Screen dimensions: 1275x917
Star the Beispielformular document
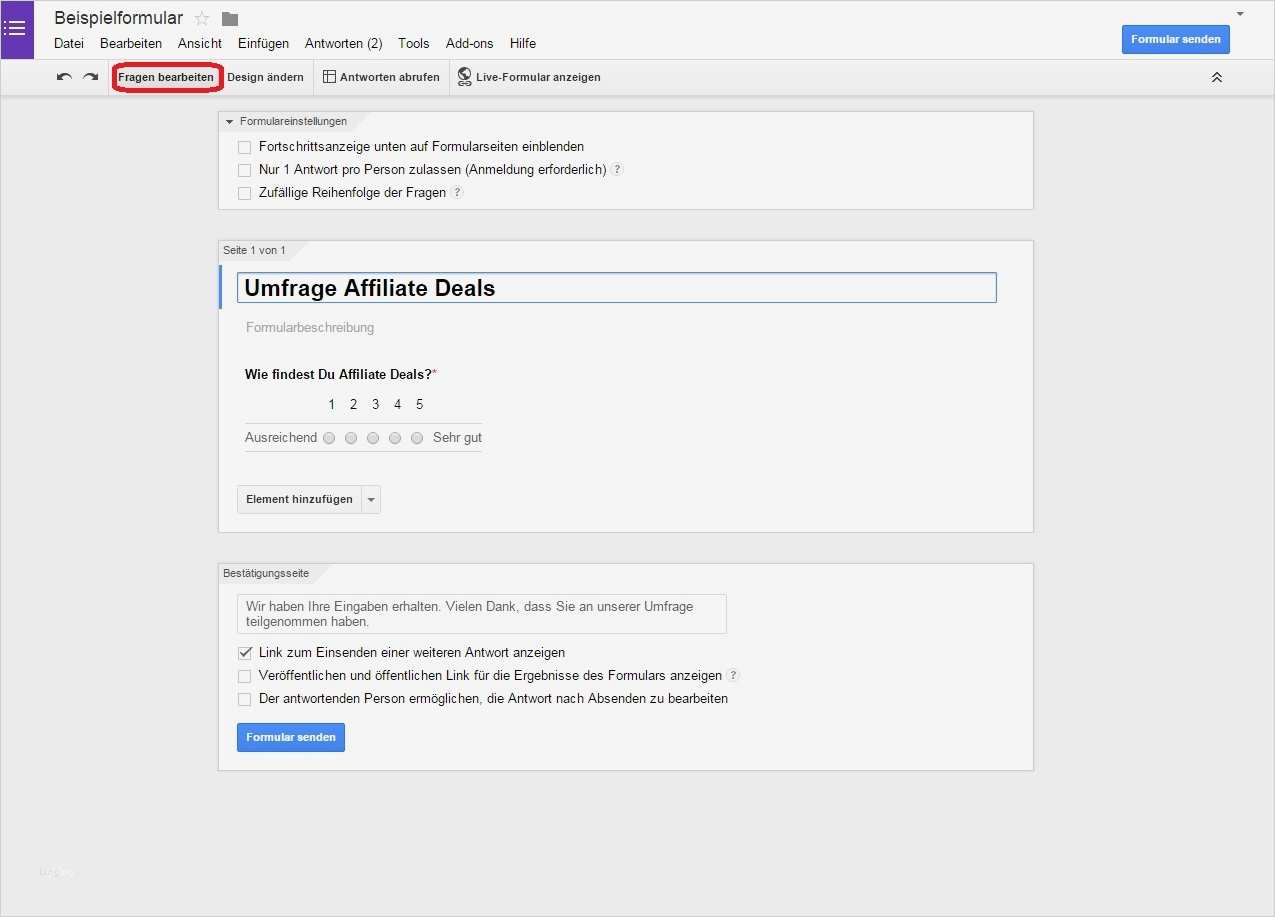(x=202, y=17)
